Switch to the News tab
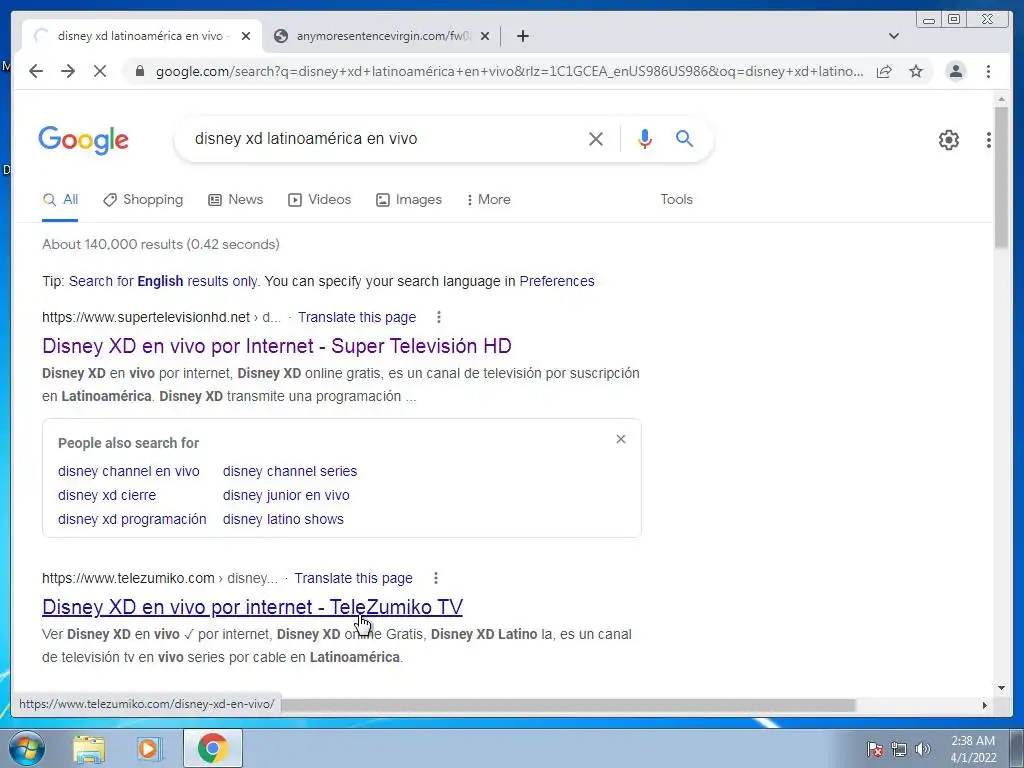The width and height of the screenshot is (1024, 768). point(235,200)
